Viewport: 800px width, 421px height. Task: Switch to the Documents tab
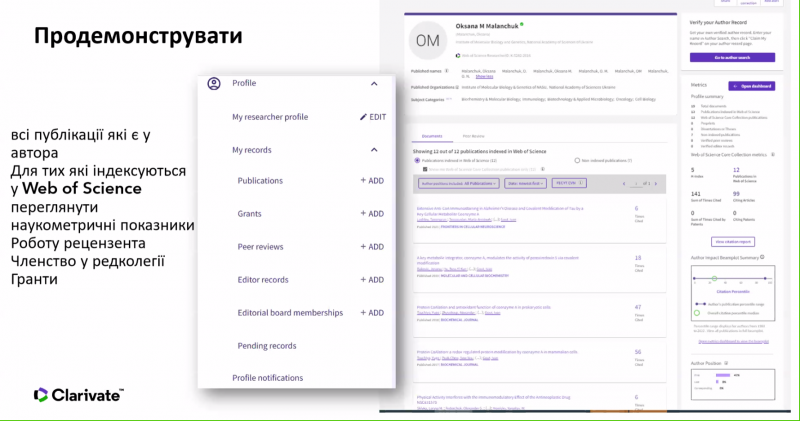[x=432, y=136]
